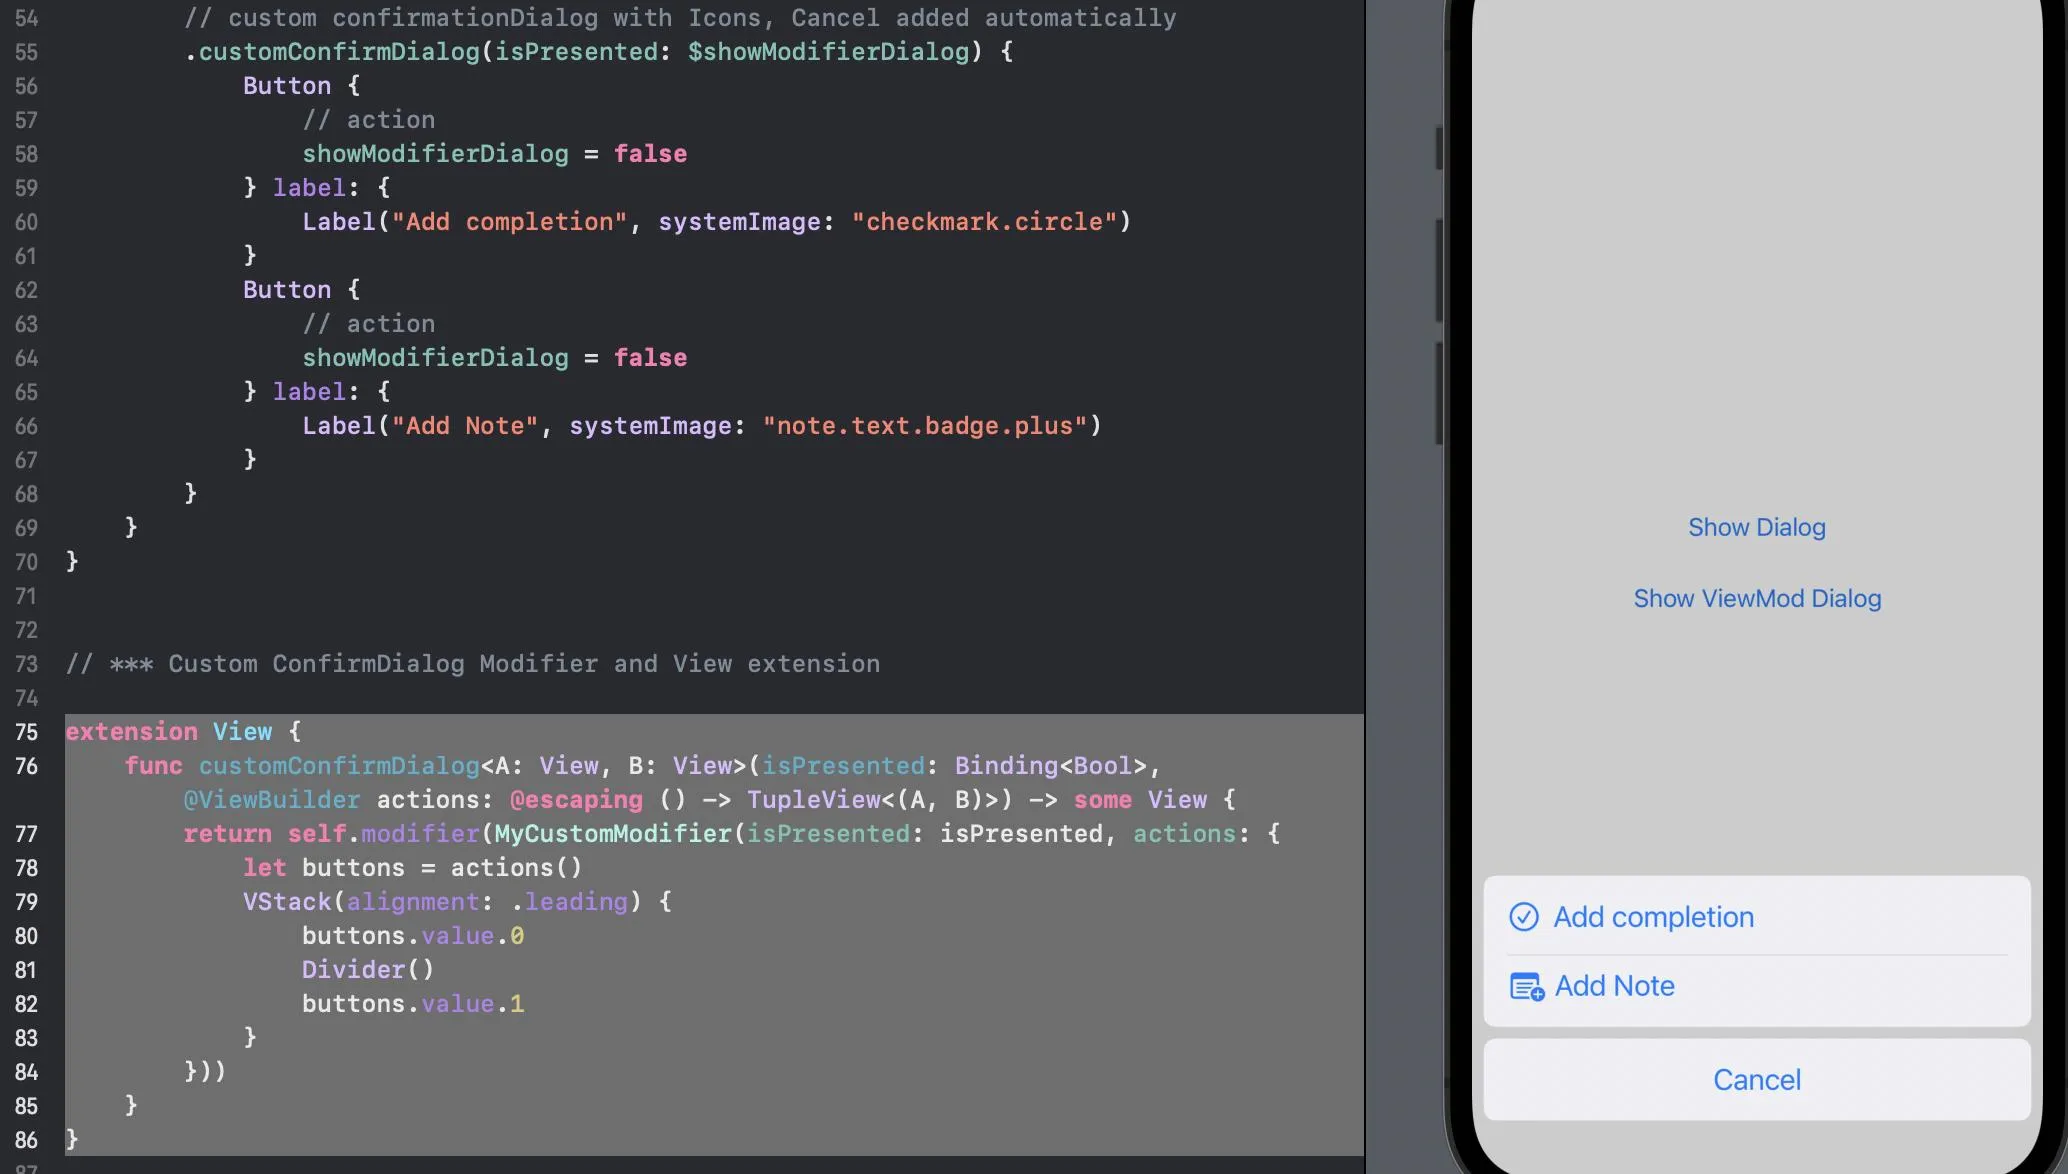Choose the Add completion text option
This screenshot has width=2068, height=1174.
(1653, 917)
